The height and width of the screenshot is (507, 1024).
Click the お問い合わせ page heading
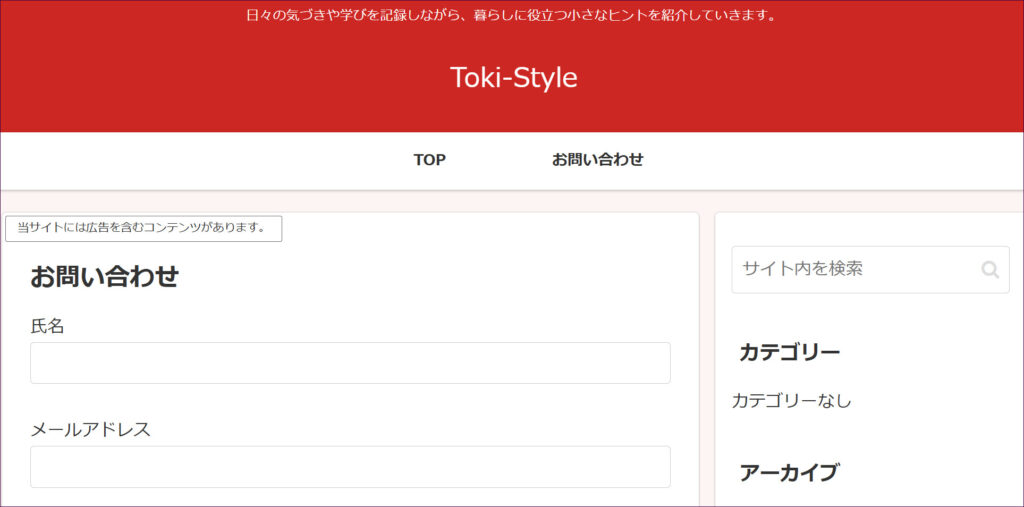tap(104, 277)
